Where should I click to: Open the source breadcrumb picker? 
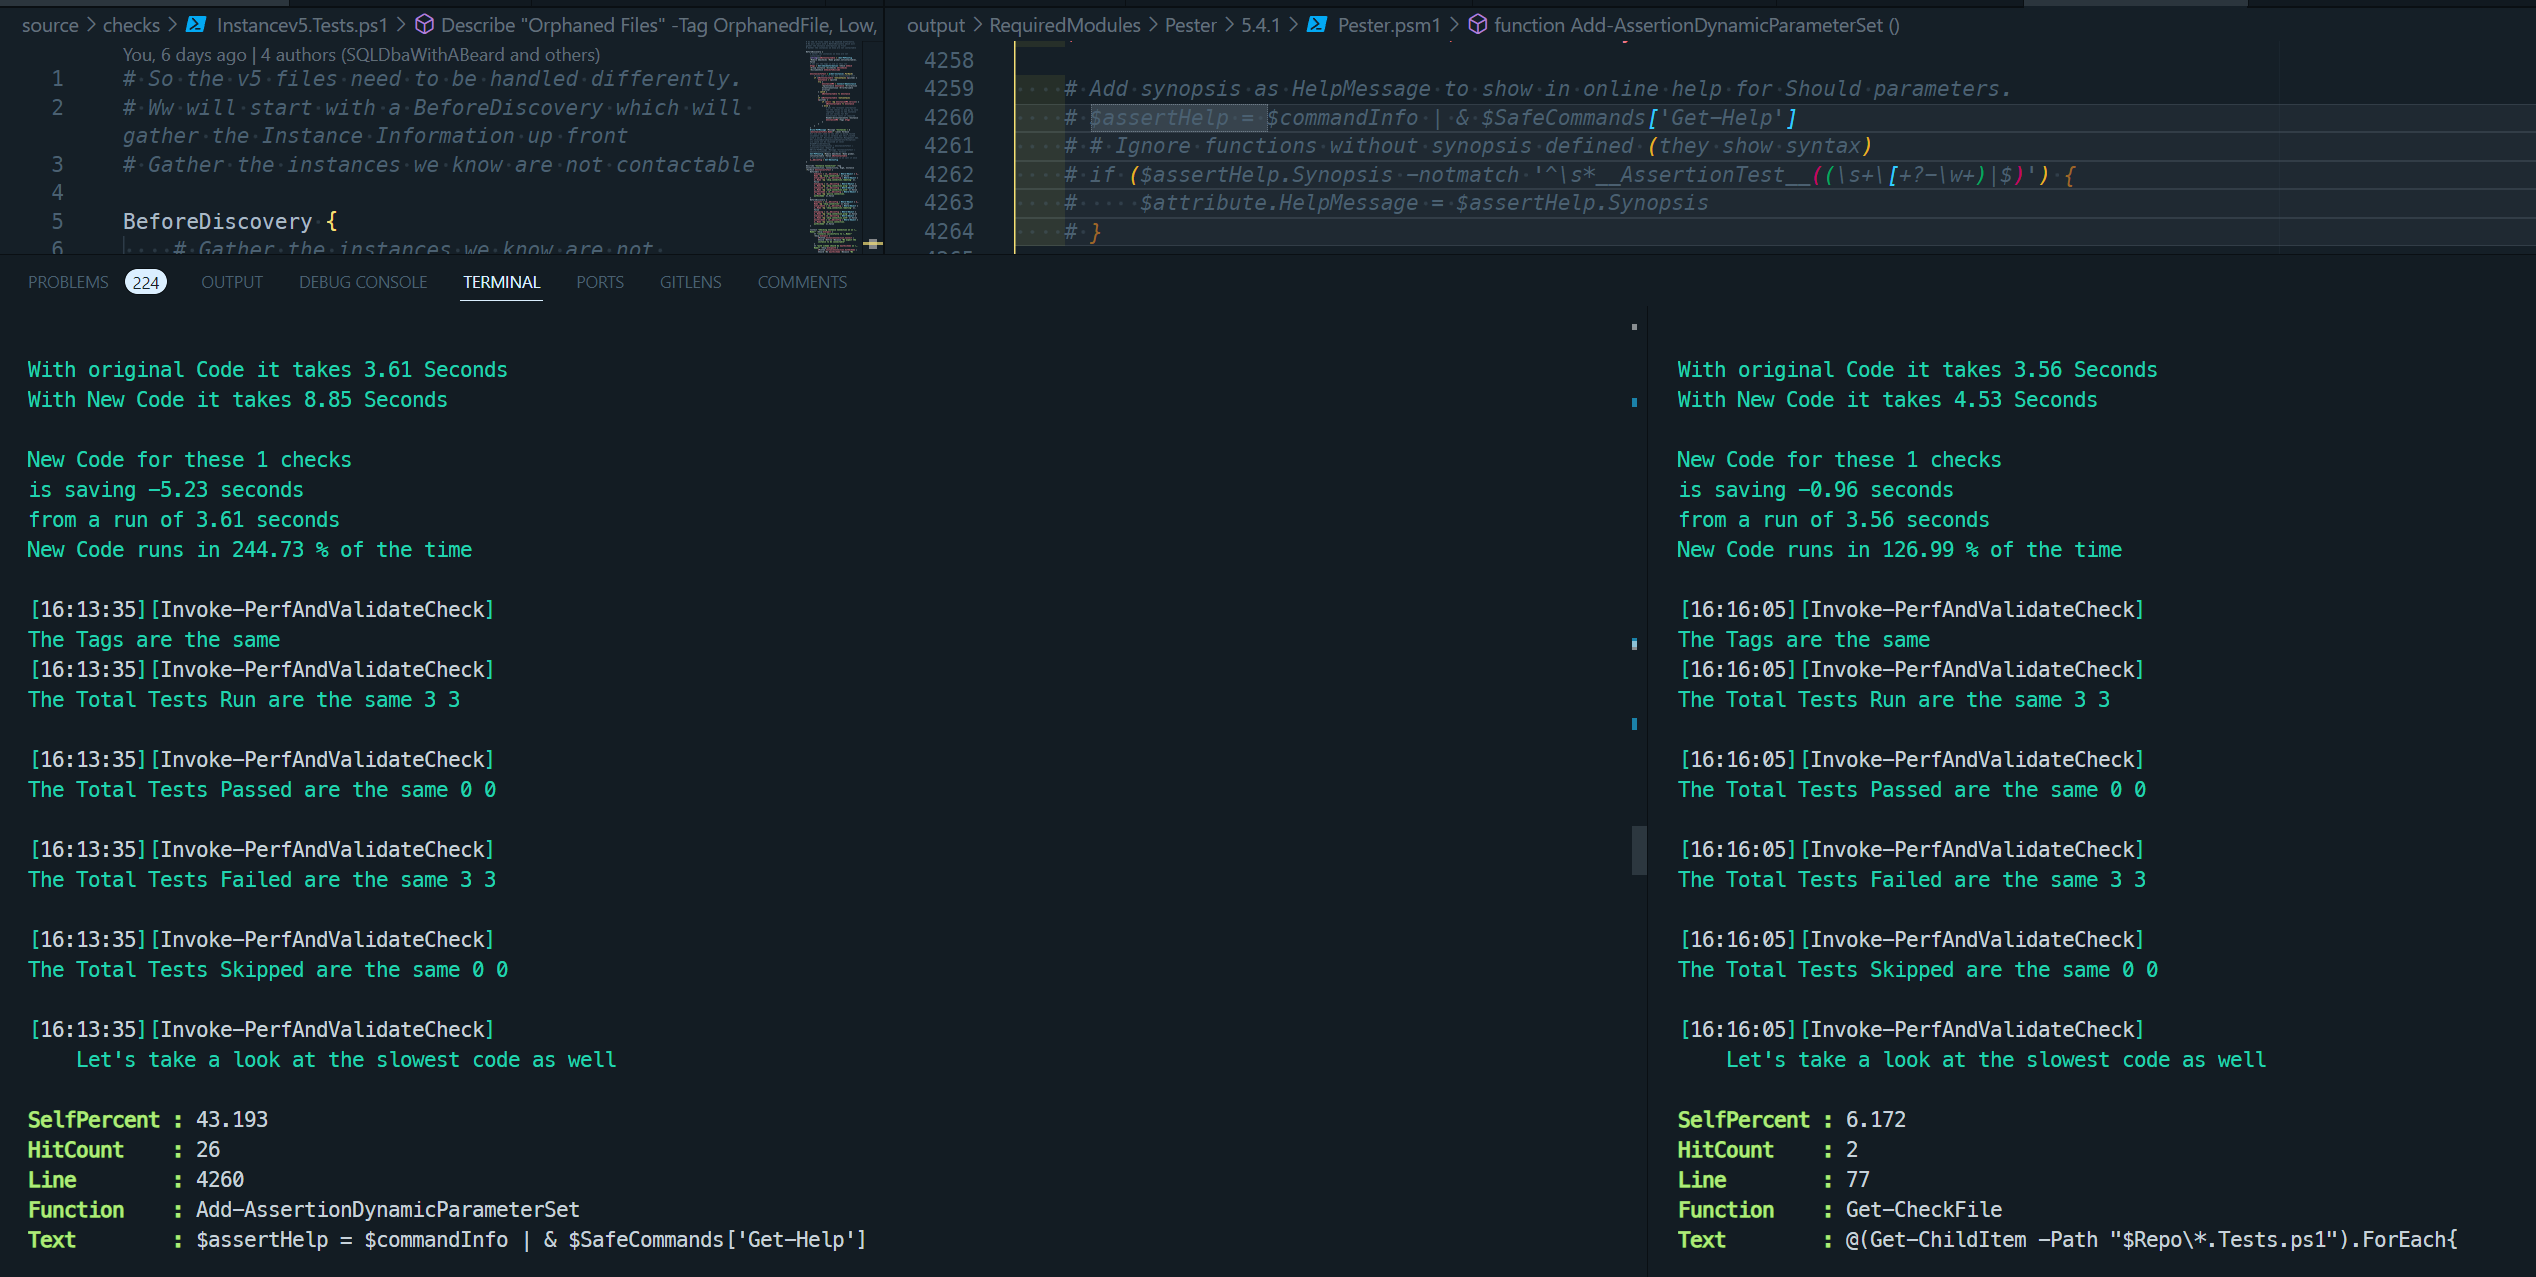[51, 25]
